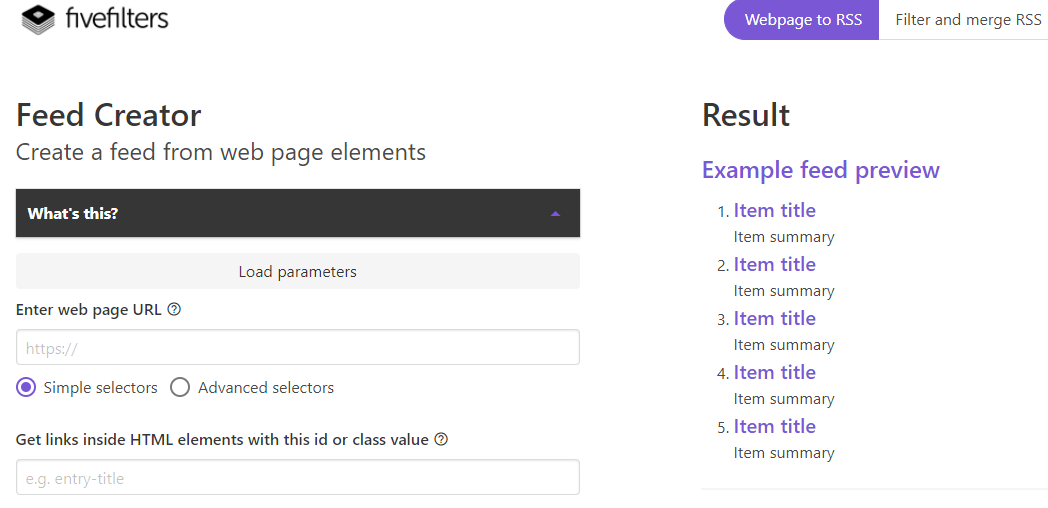This screenshot has width=1048, height=508.
Task: Click the fivefilters brand name text
Action: coord(116,19)
